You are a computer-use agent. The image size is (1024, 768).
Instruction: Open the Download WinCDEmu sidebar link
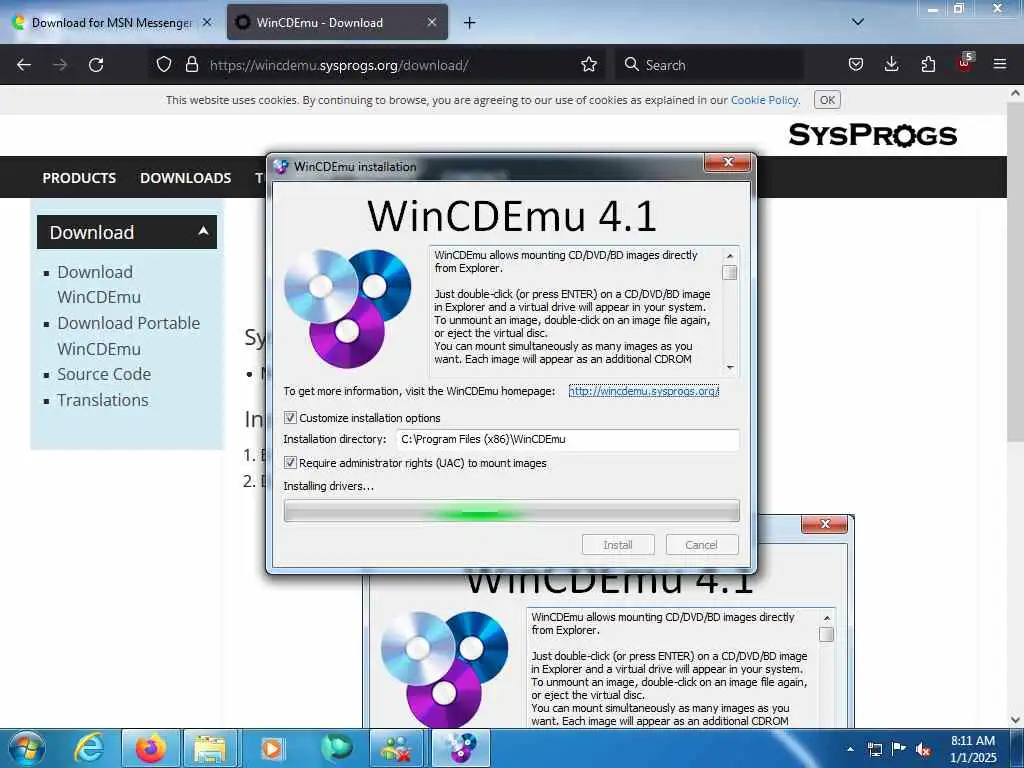coord(99,284)
